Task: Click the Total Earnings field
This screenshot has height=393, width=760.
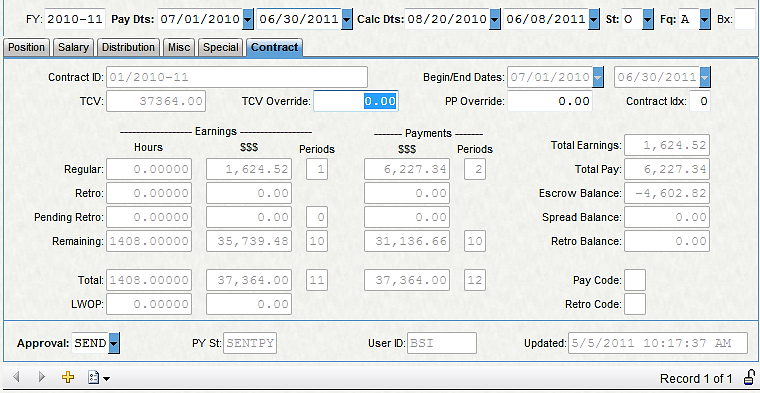Action: [667, 145]
